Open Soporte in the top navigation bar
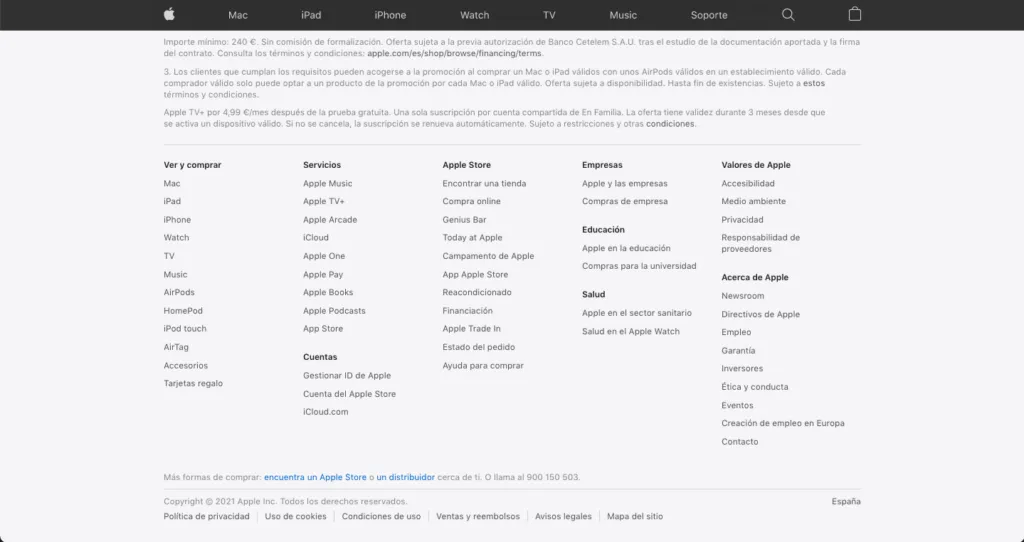Screen dimensions: 1024x542 [x=709, y=15]
